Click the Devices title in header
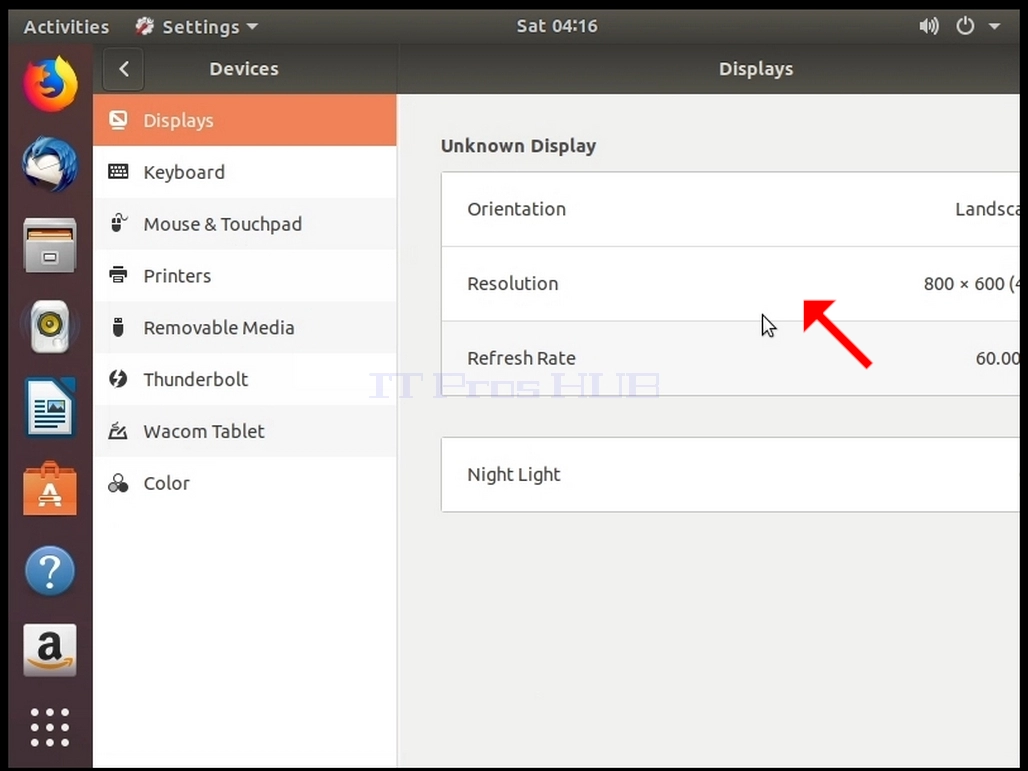Screen dimensions: 1028x771 coord(244,69)
